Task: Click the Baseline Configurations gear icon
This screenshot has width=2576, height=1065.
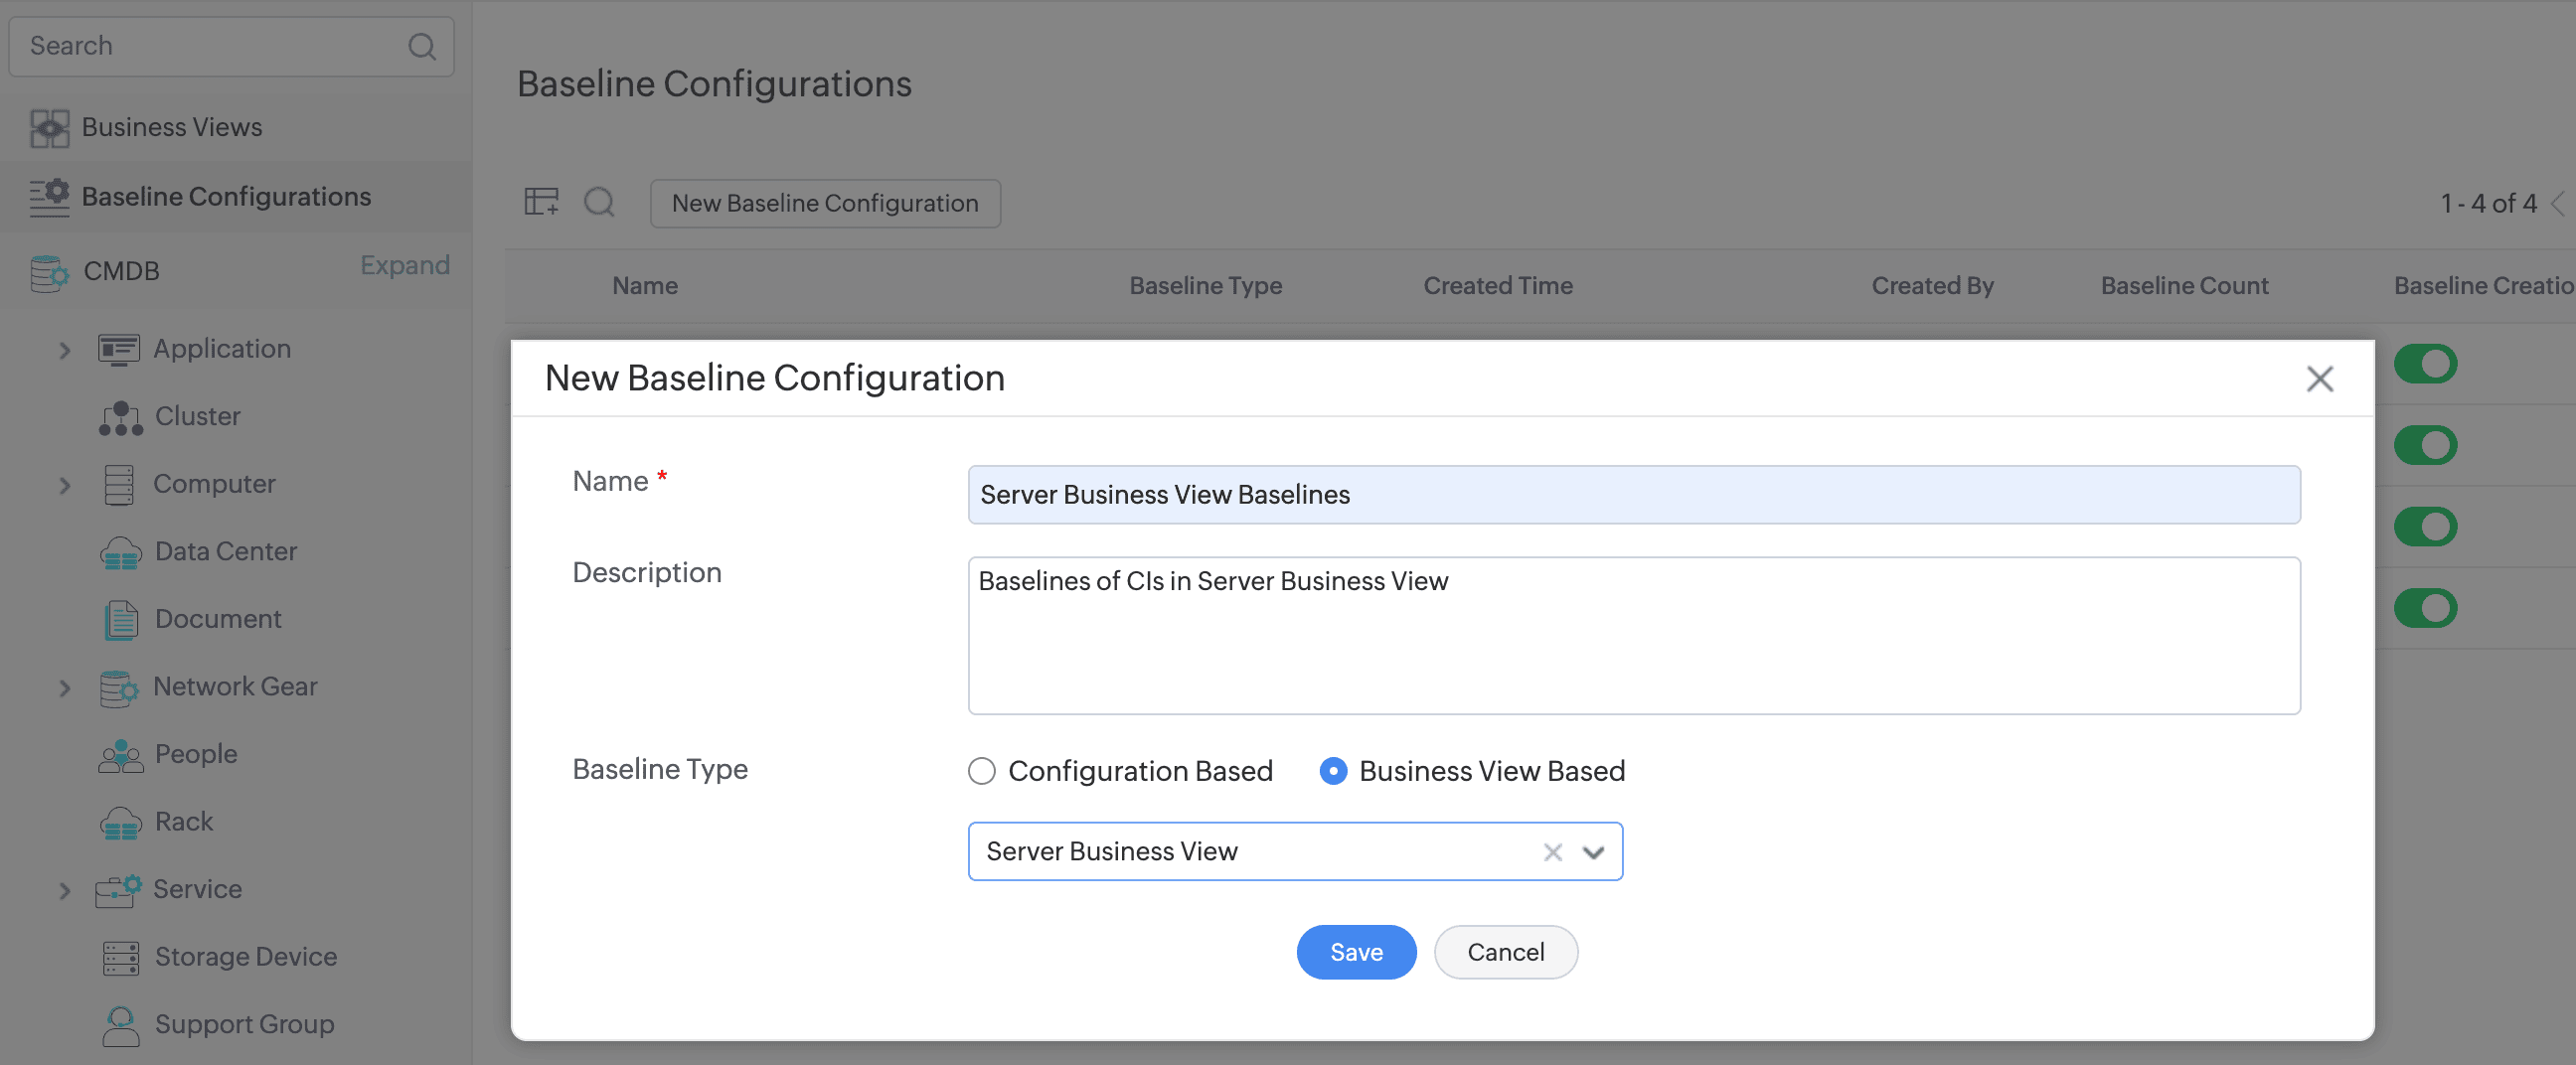Action: pos(48,196)
